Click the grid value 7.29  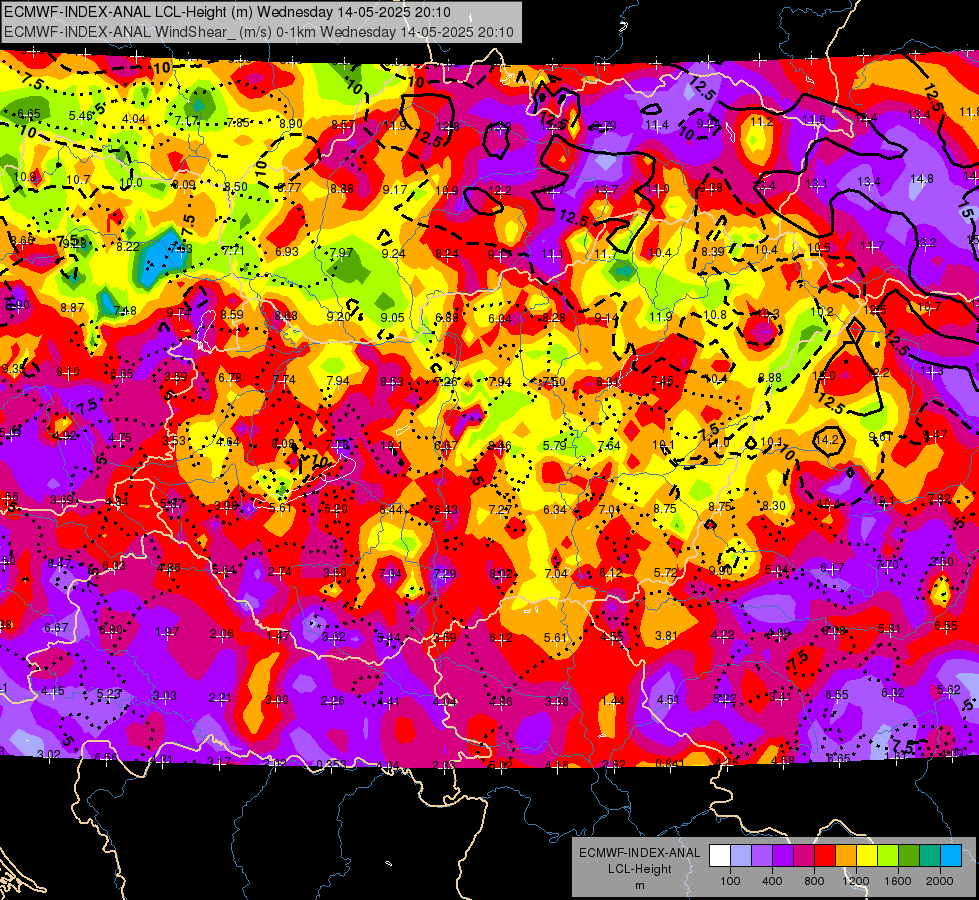(445, 573)
